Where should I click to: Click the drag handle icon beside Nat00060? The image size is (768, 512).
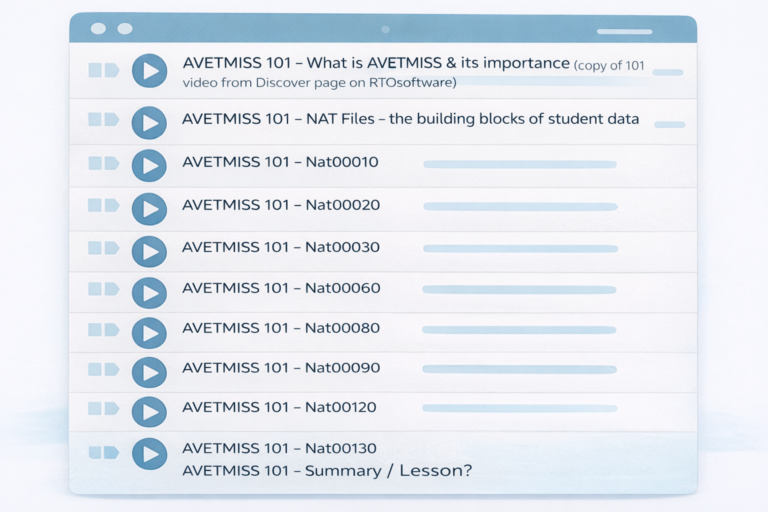click(103, 289)
